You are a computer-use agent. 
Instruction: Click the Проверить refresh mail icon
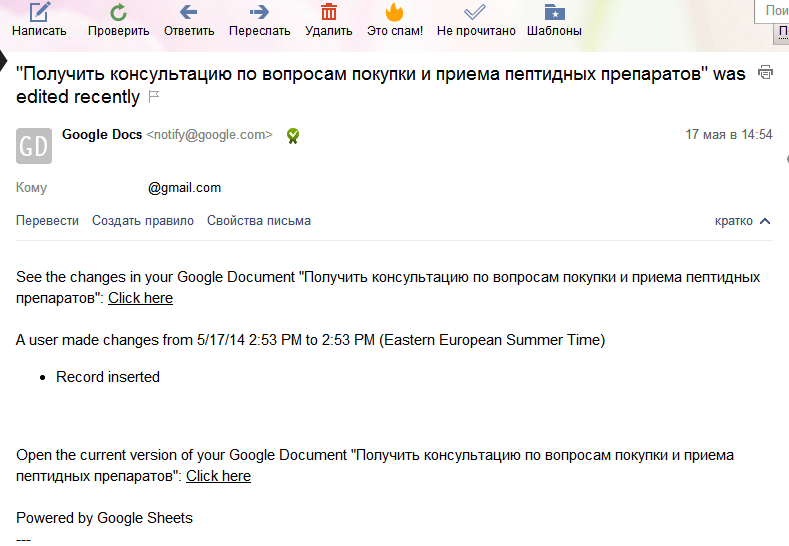pos(118,13)
